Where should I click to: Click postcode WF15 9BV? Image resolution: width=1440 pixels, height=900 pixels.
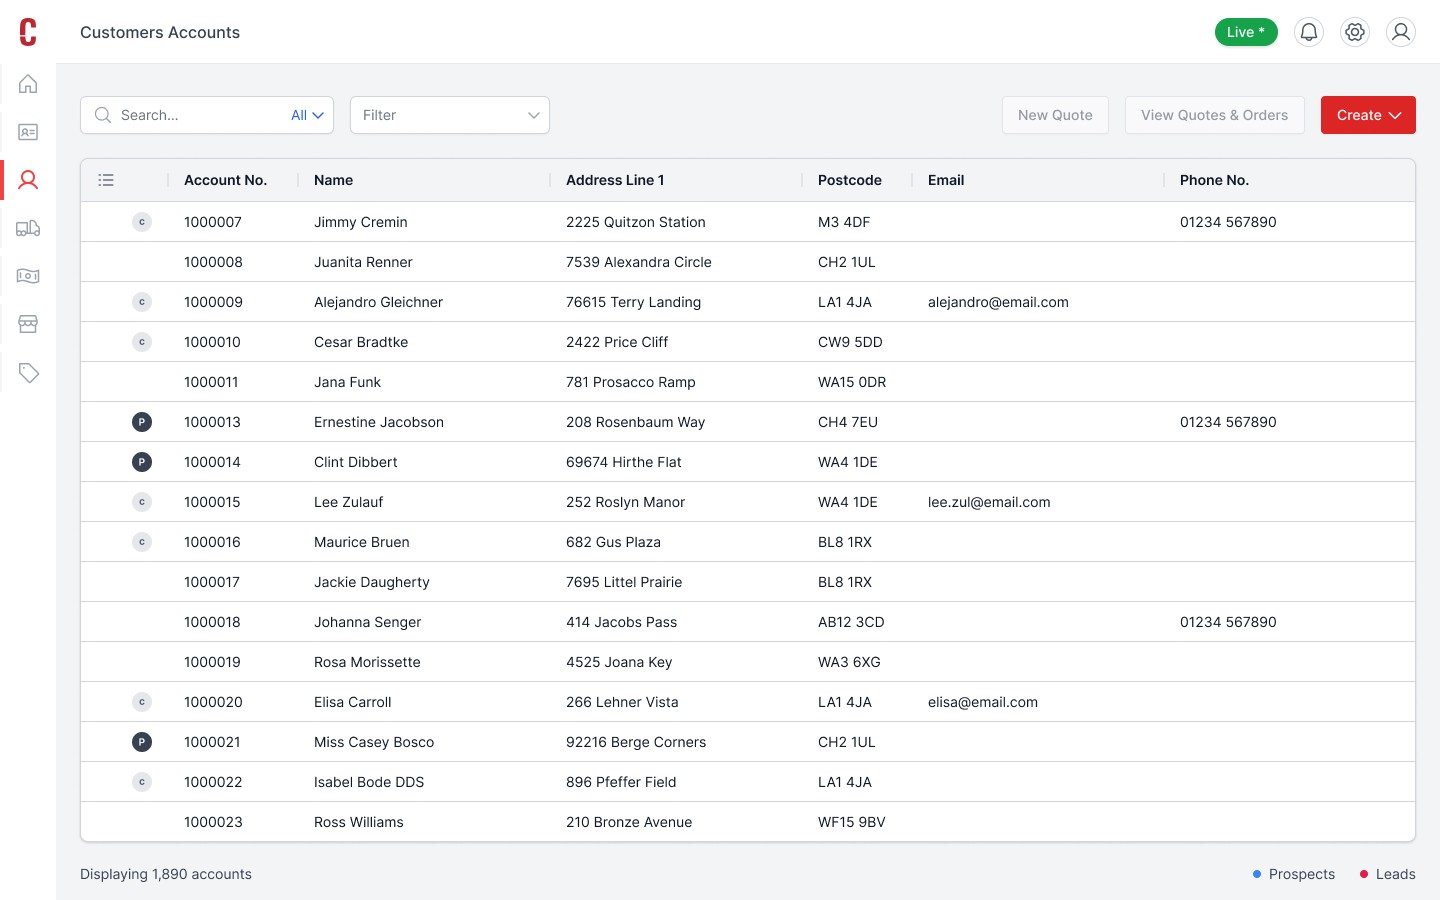(852, 822)
